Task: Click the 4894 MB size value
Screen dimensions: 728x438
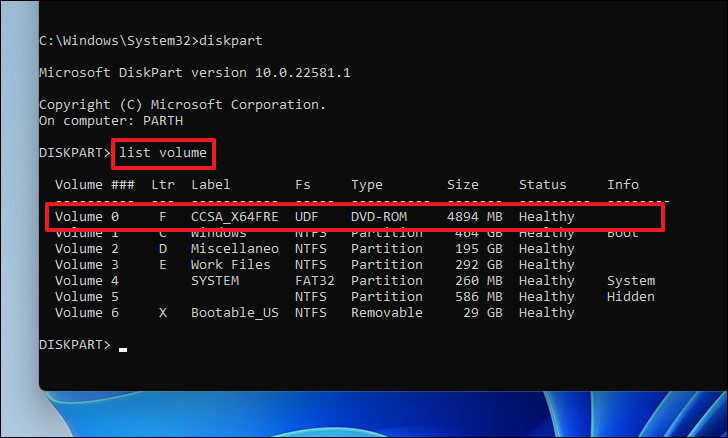Action: tap(474, 217)
